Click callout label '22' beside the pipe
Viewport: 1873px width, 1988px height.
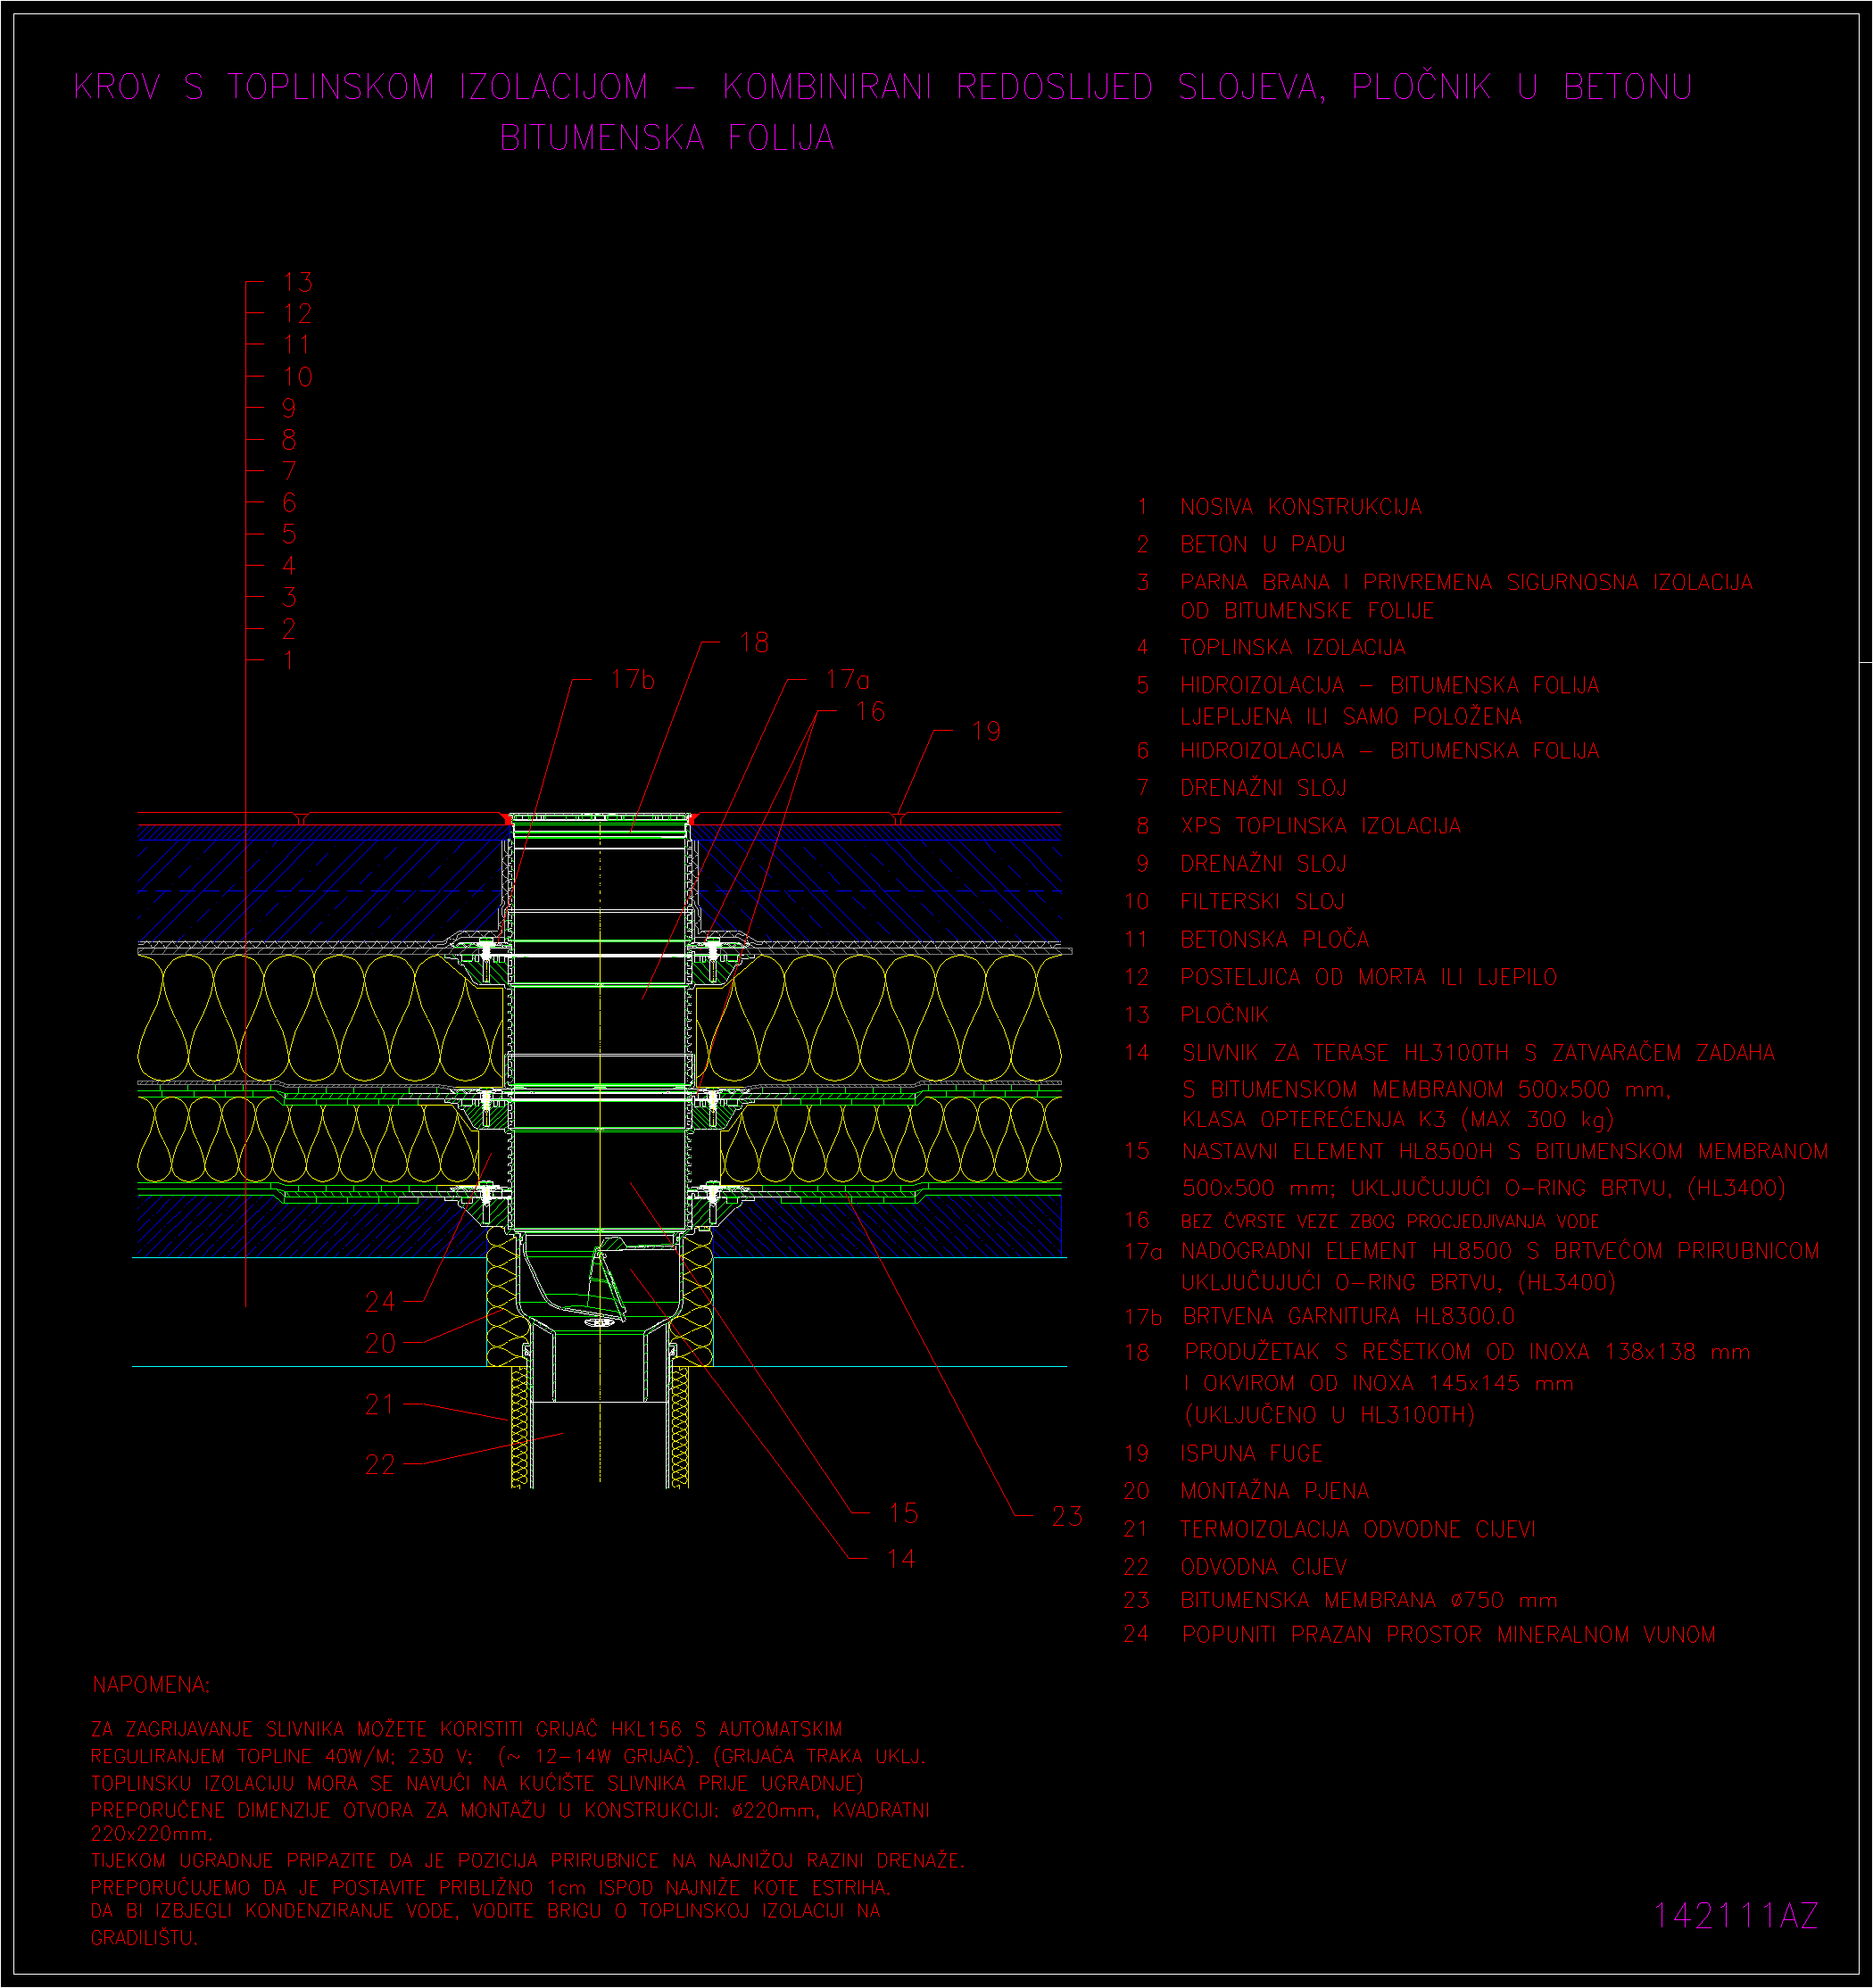coord(381,1465)
